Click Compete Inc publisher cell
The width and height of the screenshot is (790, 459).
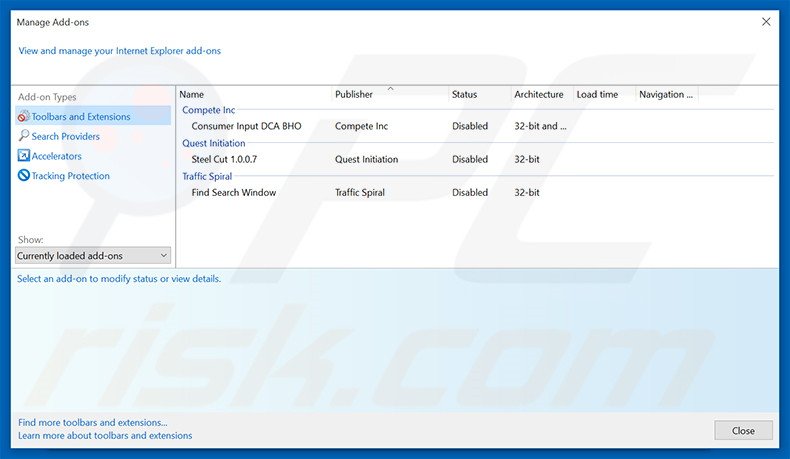tap(361, 126)
